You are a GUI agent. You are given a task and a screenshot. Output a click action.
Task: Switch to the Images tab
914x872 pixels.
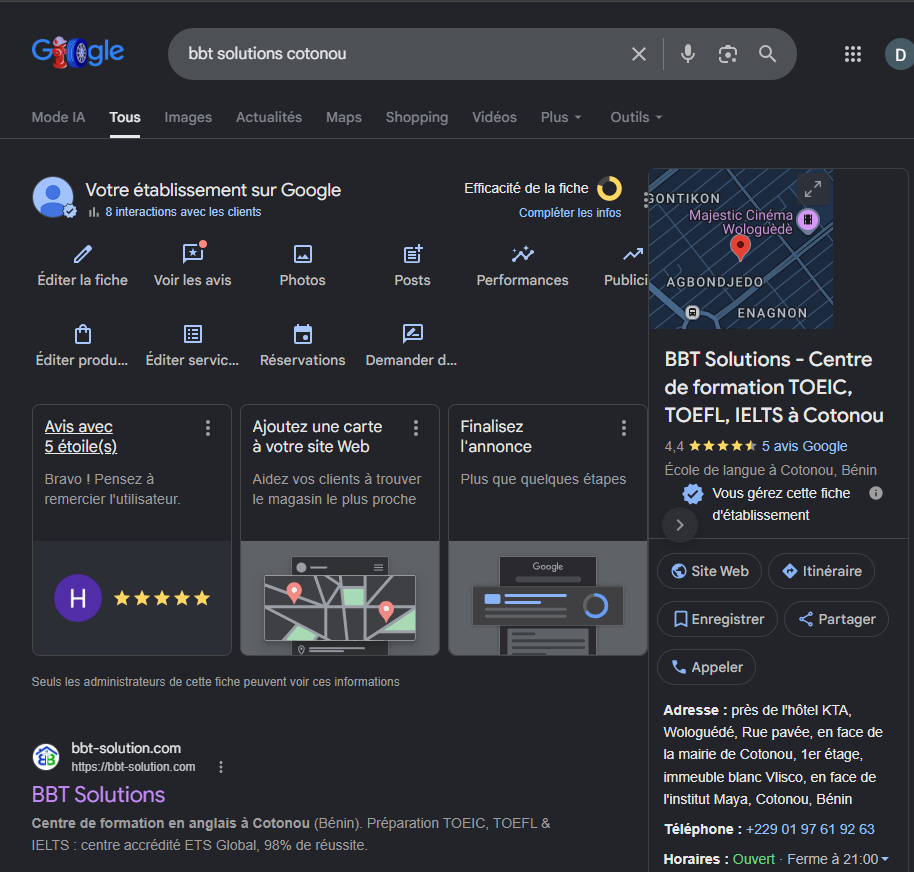[188, 117]
